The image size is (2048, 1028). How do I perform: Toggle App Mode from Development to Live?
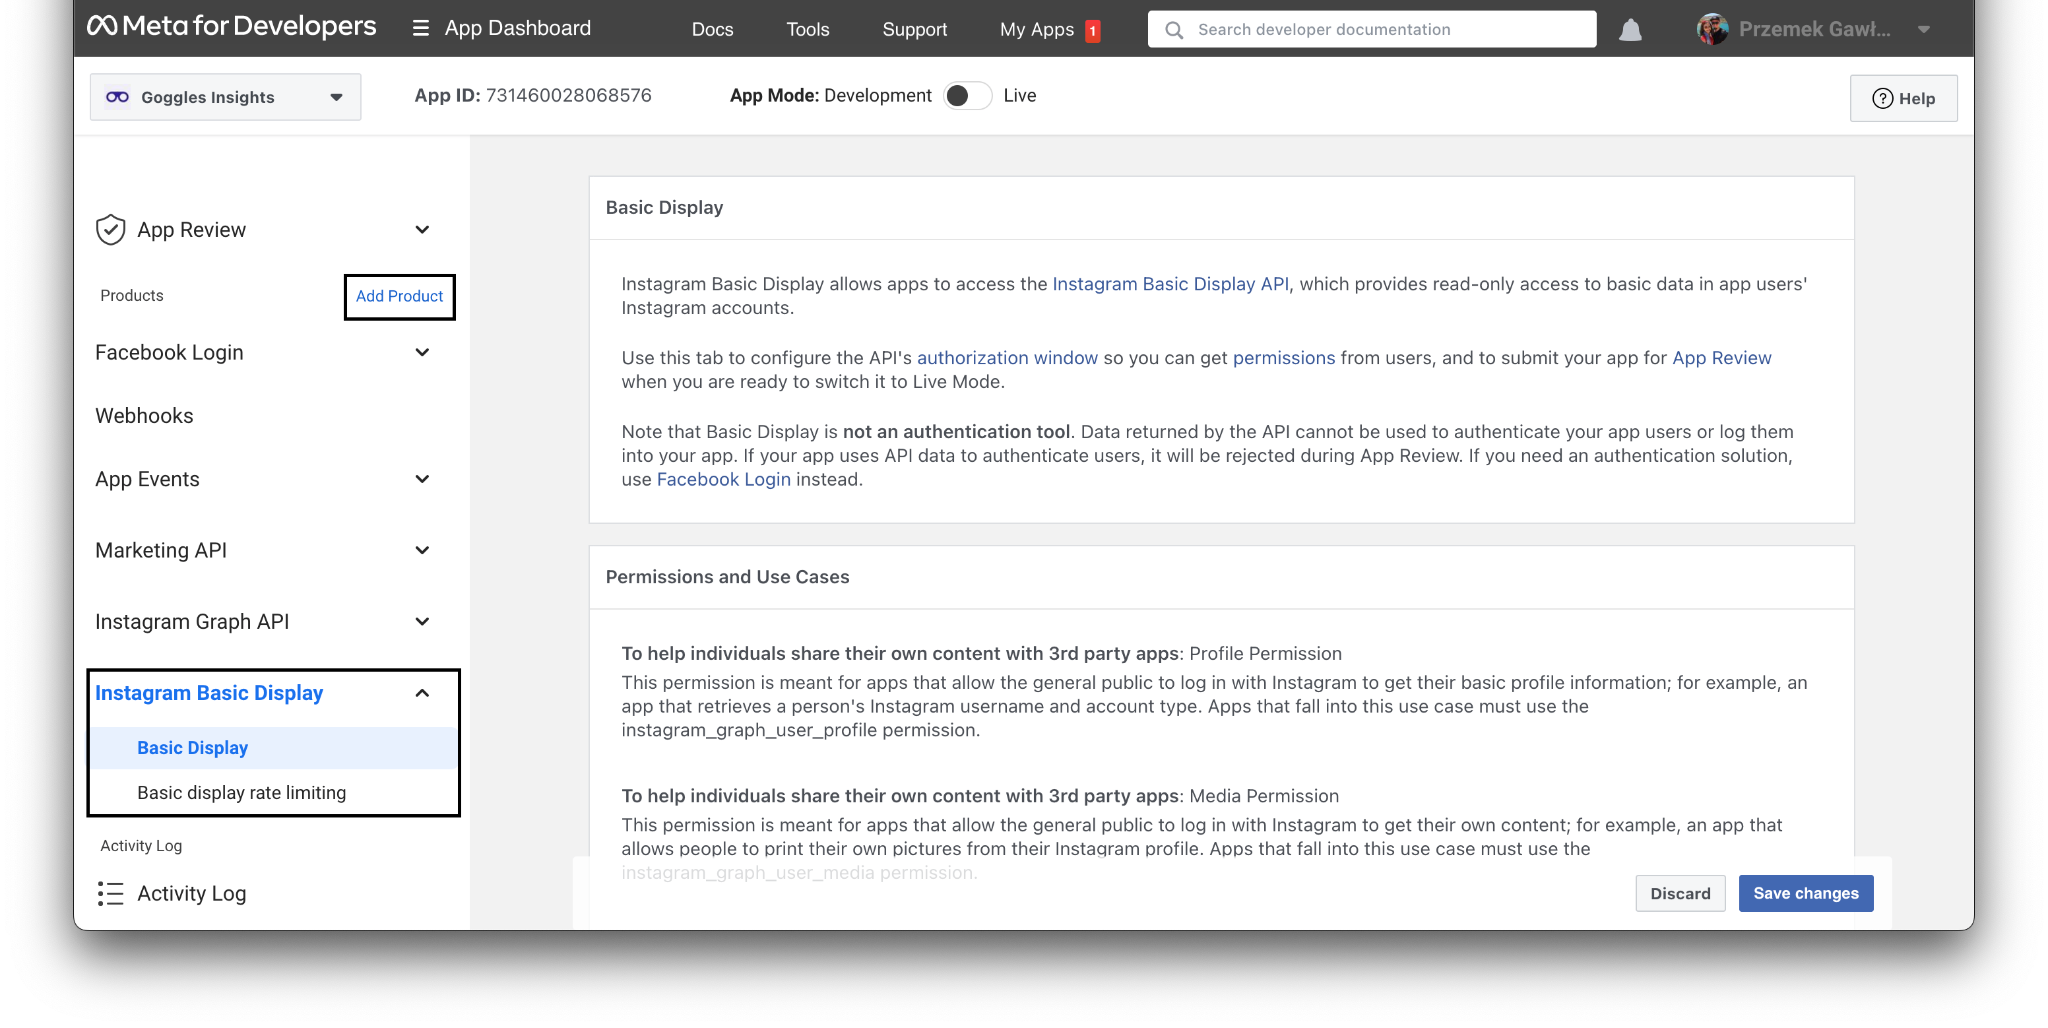(x=967, y=96)
